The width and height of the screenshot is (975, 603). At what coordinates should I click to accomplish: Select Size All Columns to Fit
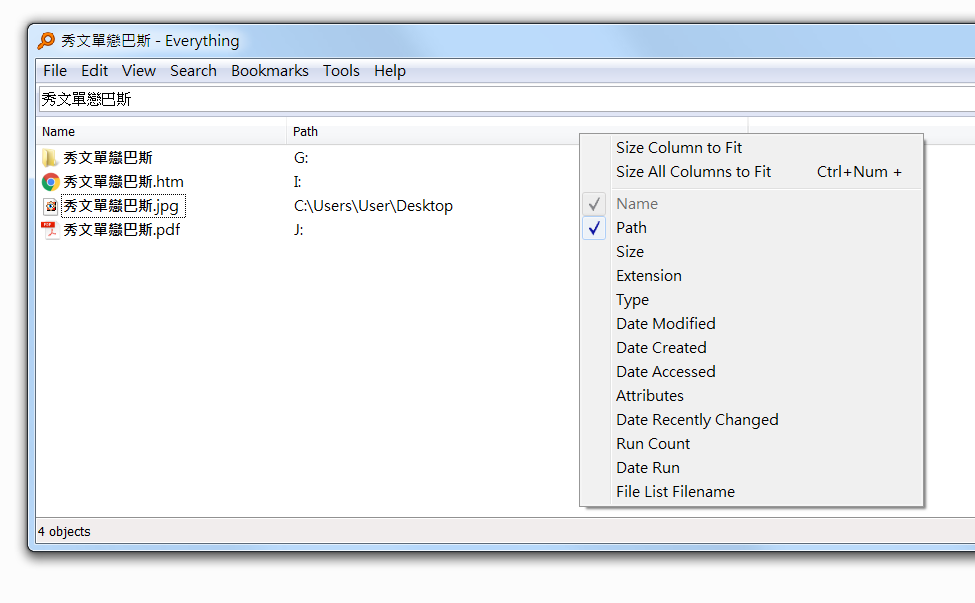pyautogui.click(x=693, y=172)
